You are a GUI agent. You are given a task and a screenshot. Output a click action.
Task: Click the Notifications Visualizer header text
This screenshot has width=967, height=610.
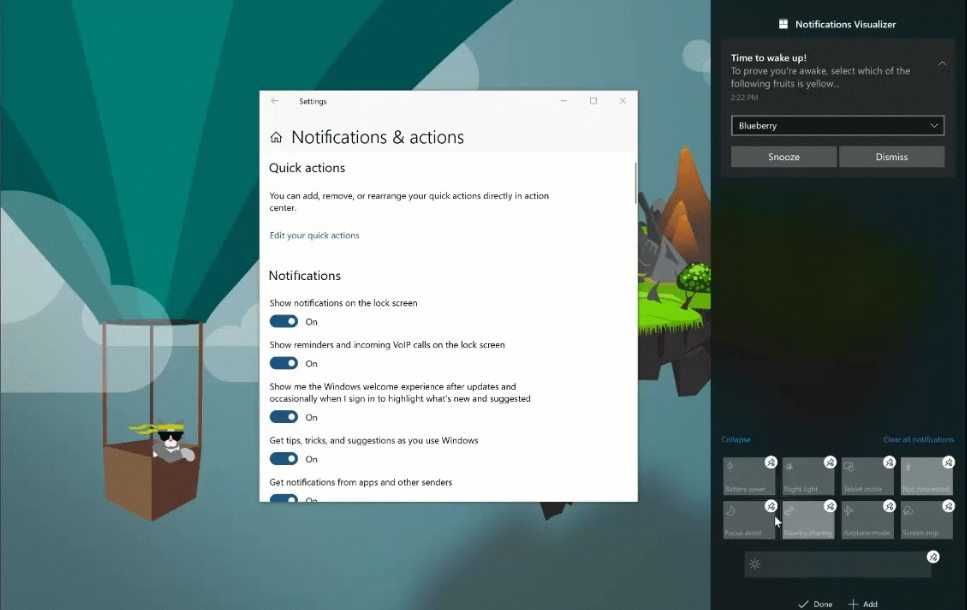(846, 24)
